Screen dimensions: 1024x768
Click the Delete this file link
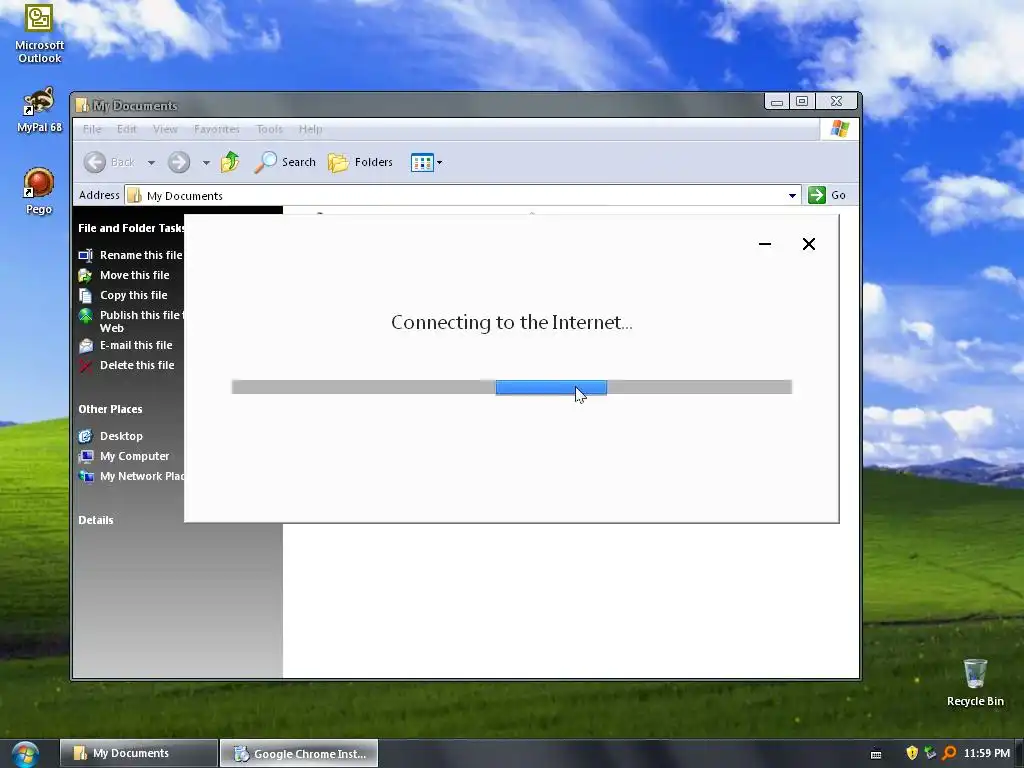click(137, 365)
